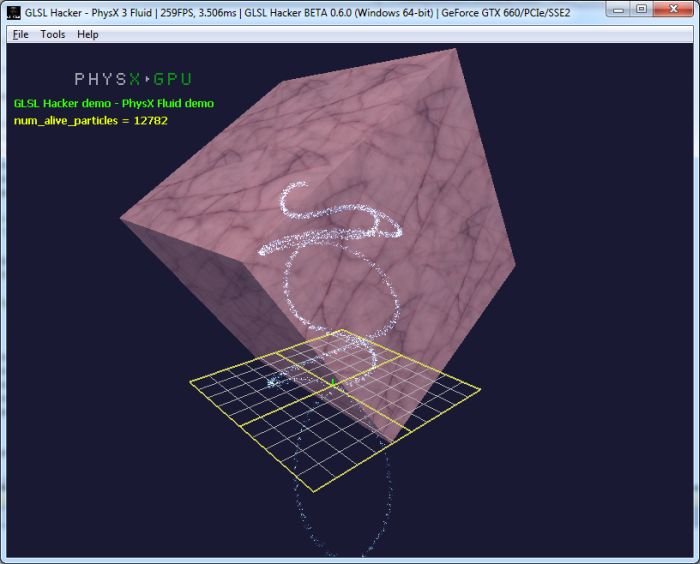Maximize the GLSL Hacker window
The height and width of the screenshot is (564, 700).
[x=642, y=9]
